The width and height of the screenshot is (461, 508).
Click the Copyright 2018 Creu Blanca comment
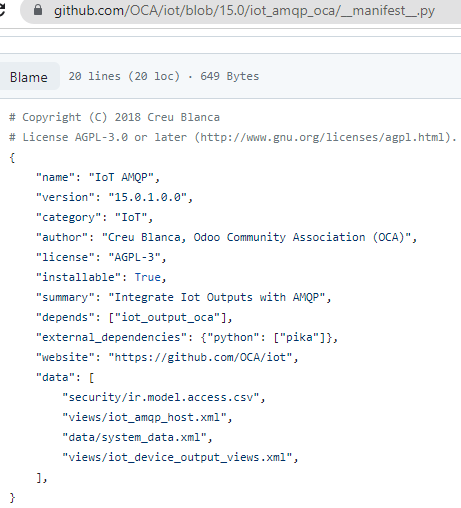point(114,117)
